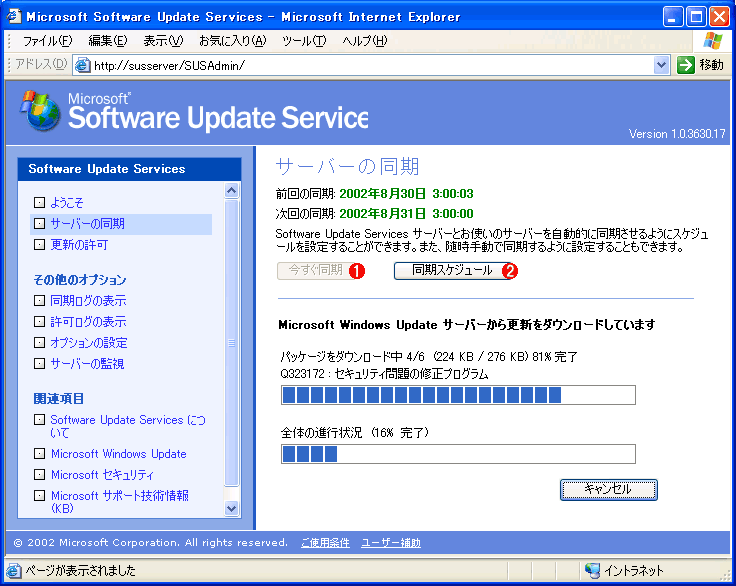Screen dimensions: 736x586
Task: Click the イントラネット zone label
Action: point(634,571)
